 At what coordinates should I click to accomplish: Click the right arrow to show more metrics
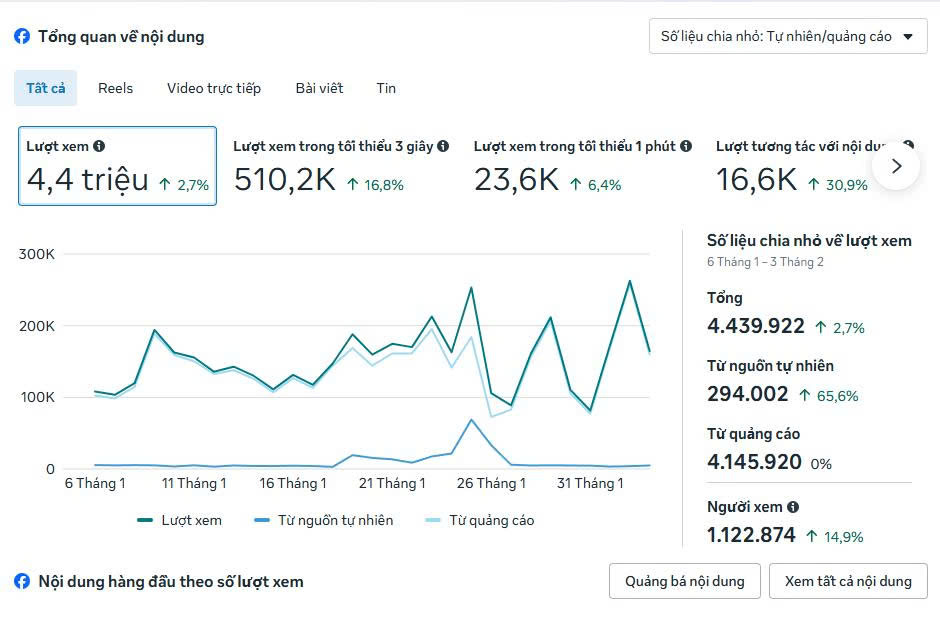click(896, 166)
